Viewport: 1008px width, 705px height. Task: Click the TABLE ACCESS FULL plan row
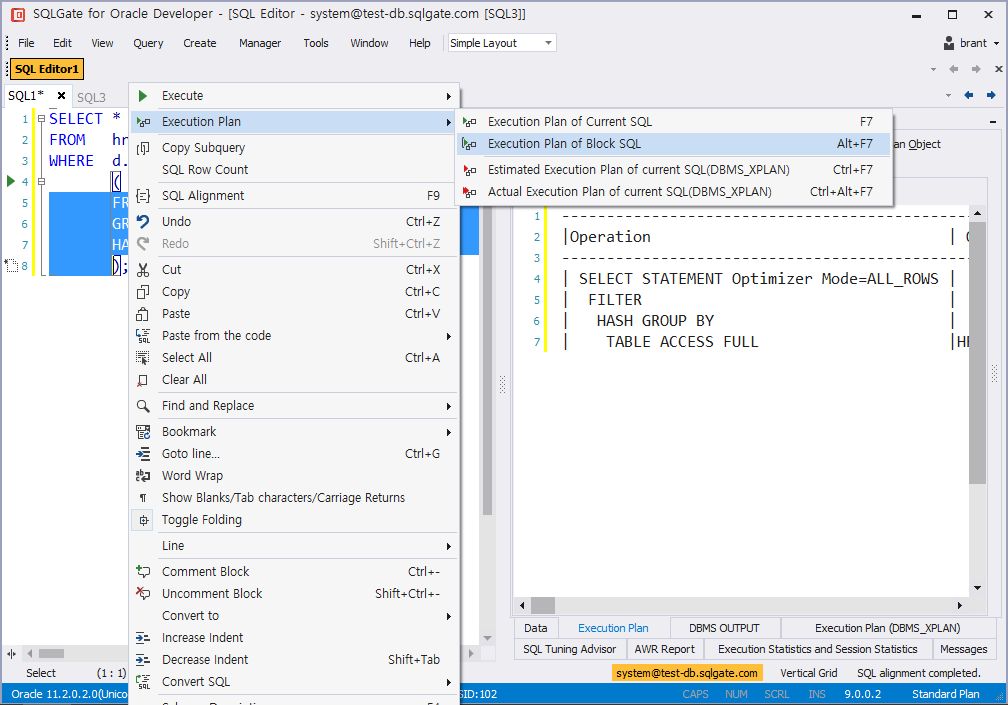[x=681, y=342]
